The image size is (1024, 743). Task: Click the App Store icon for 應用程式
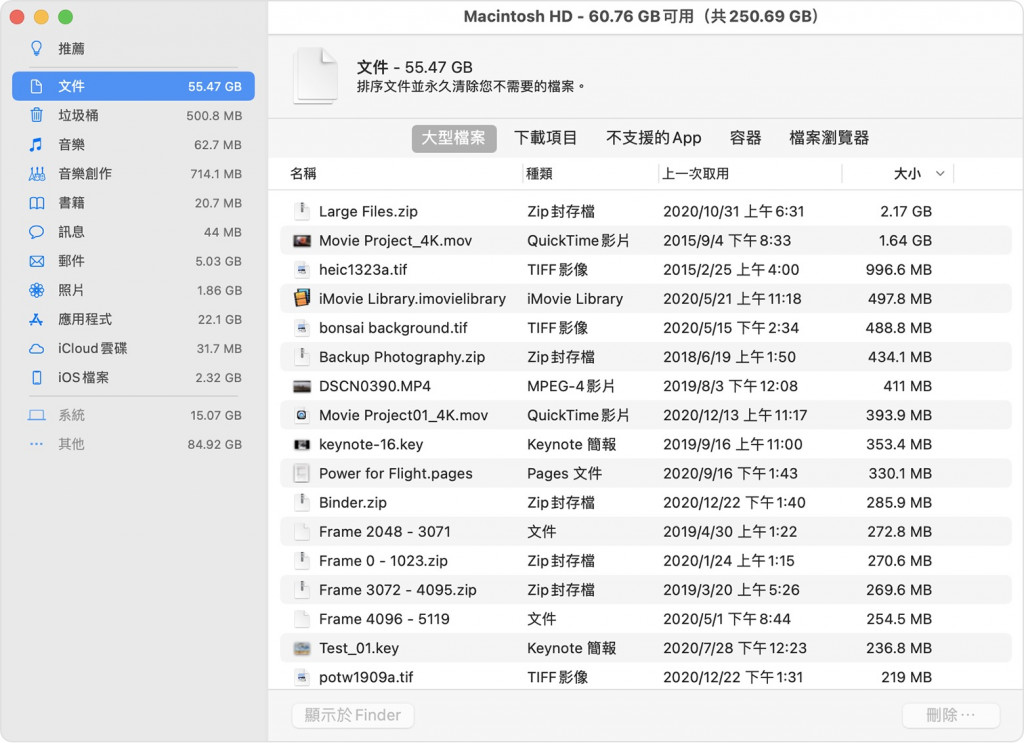37,319
